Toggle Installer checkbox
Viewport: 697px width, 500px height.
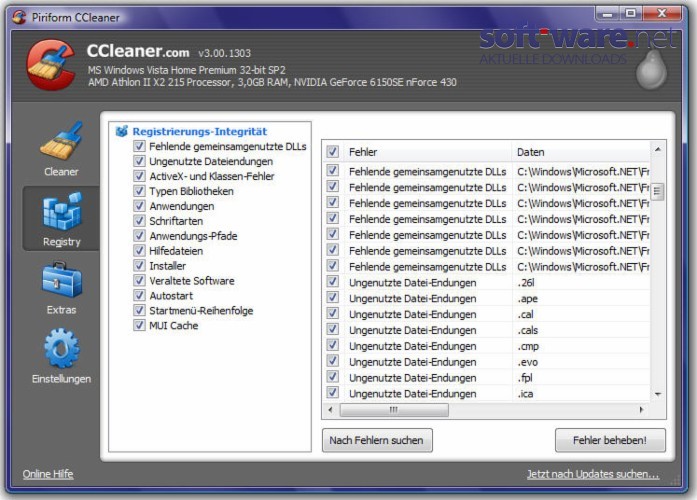[139, 266]
